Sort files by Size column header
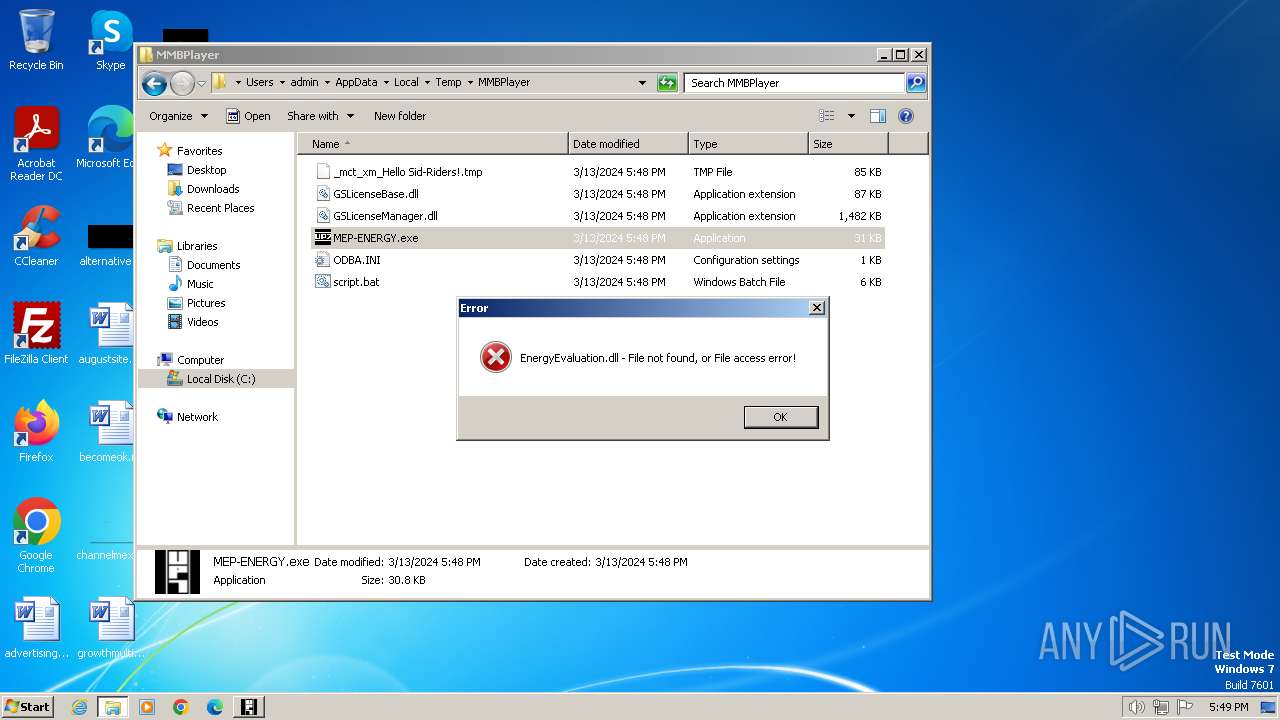This screenshot has width=1280, height=720. point(848,144)
